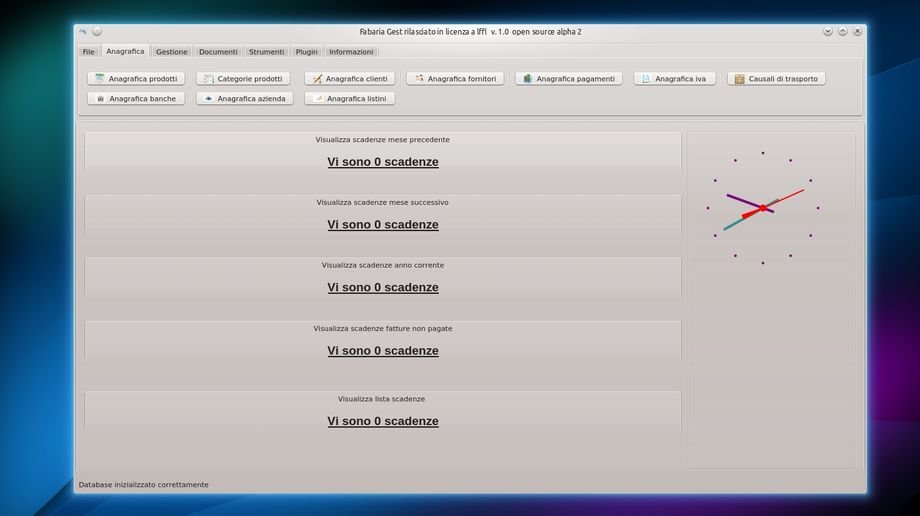Open Anagrafica prodotti
This screenshot has width=920, height=516.
click(x=136, y=79)
